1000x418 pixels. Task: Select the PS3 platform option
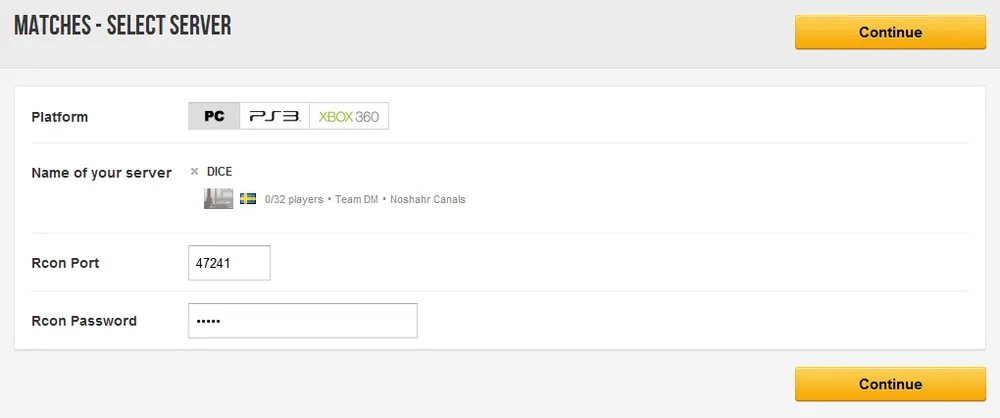275,116
